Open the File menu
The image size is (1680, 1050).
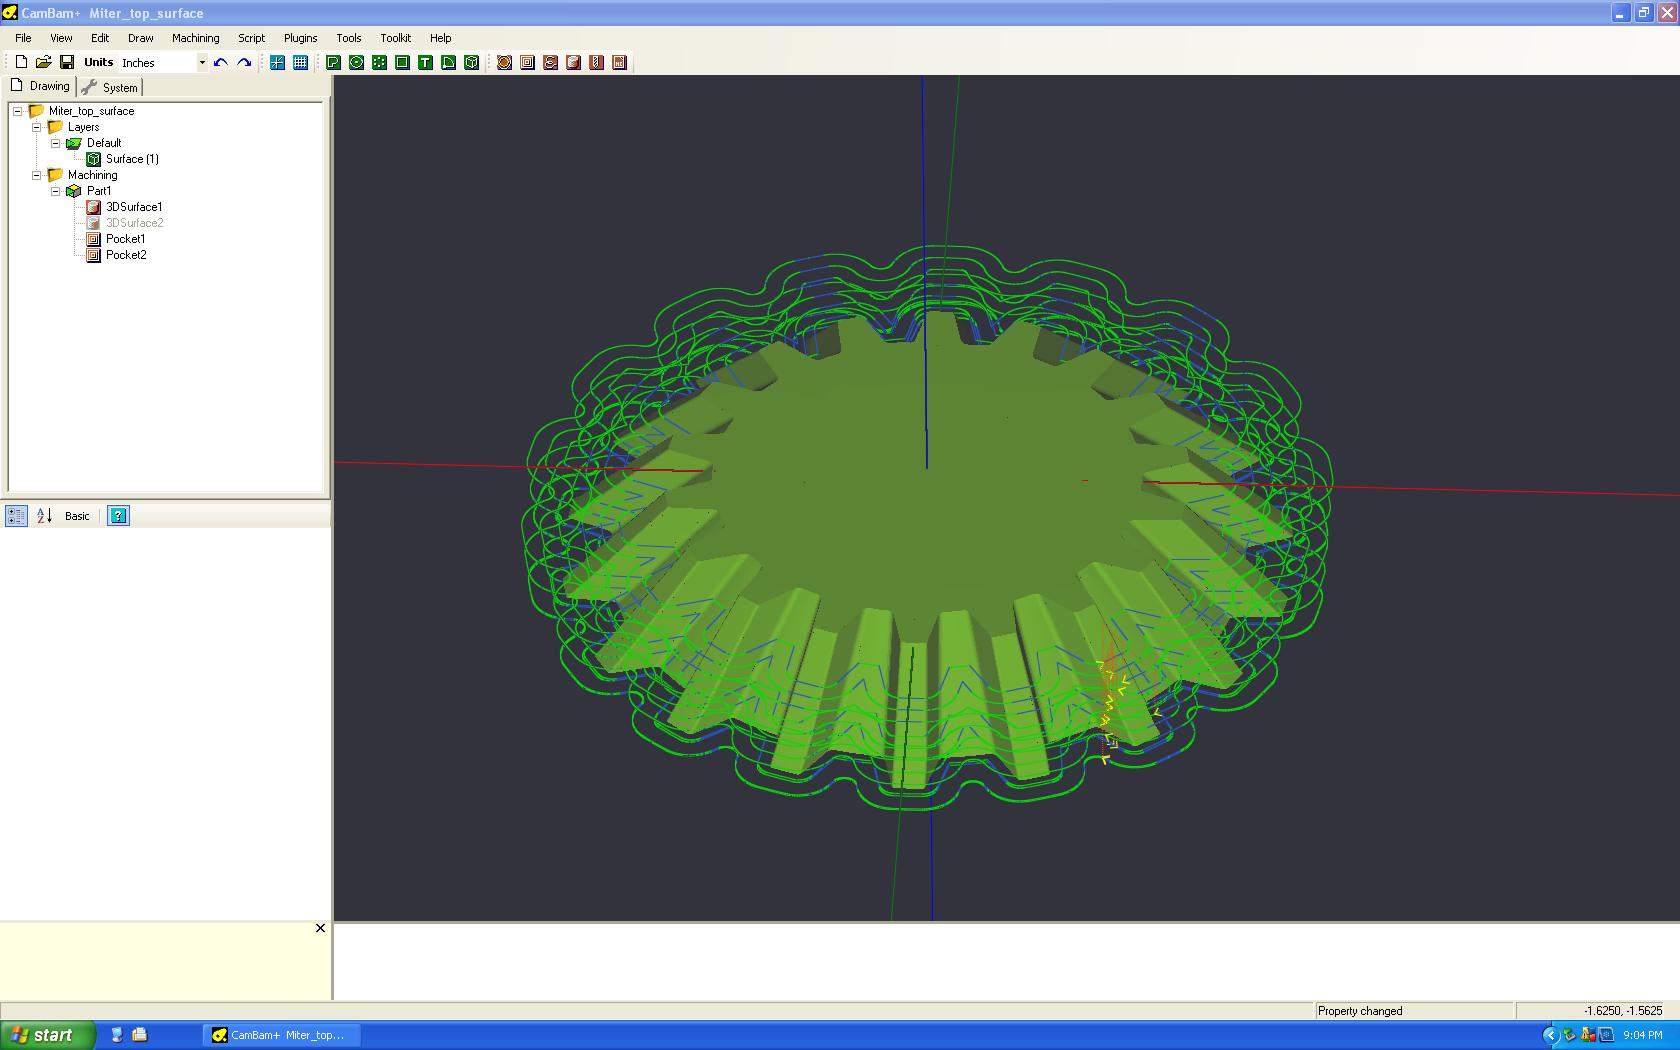pos(23,38)
